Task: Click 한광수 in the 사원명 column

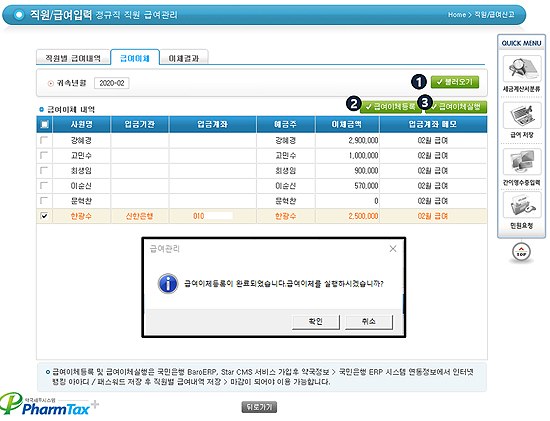Action: pos(81,216)
